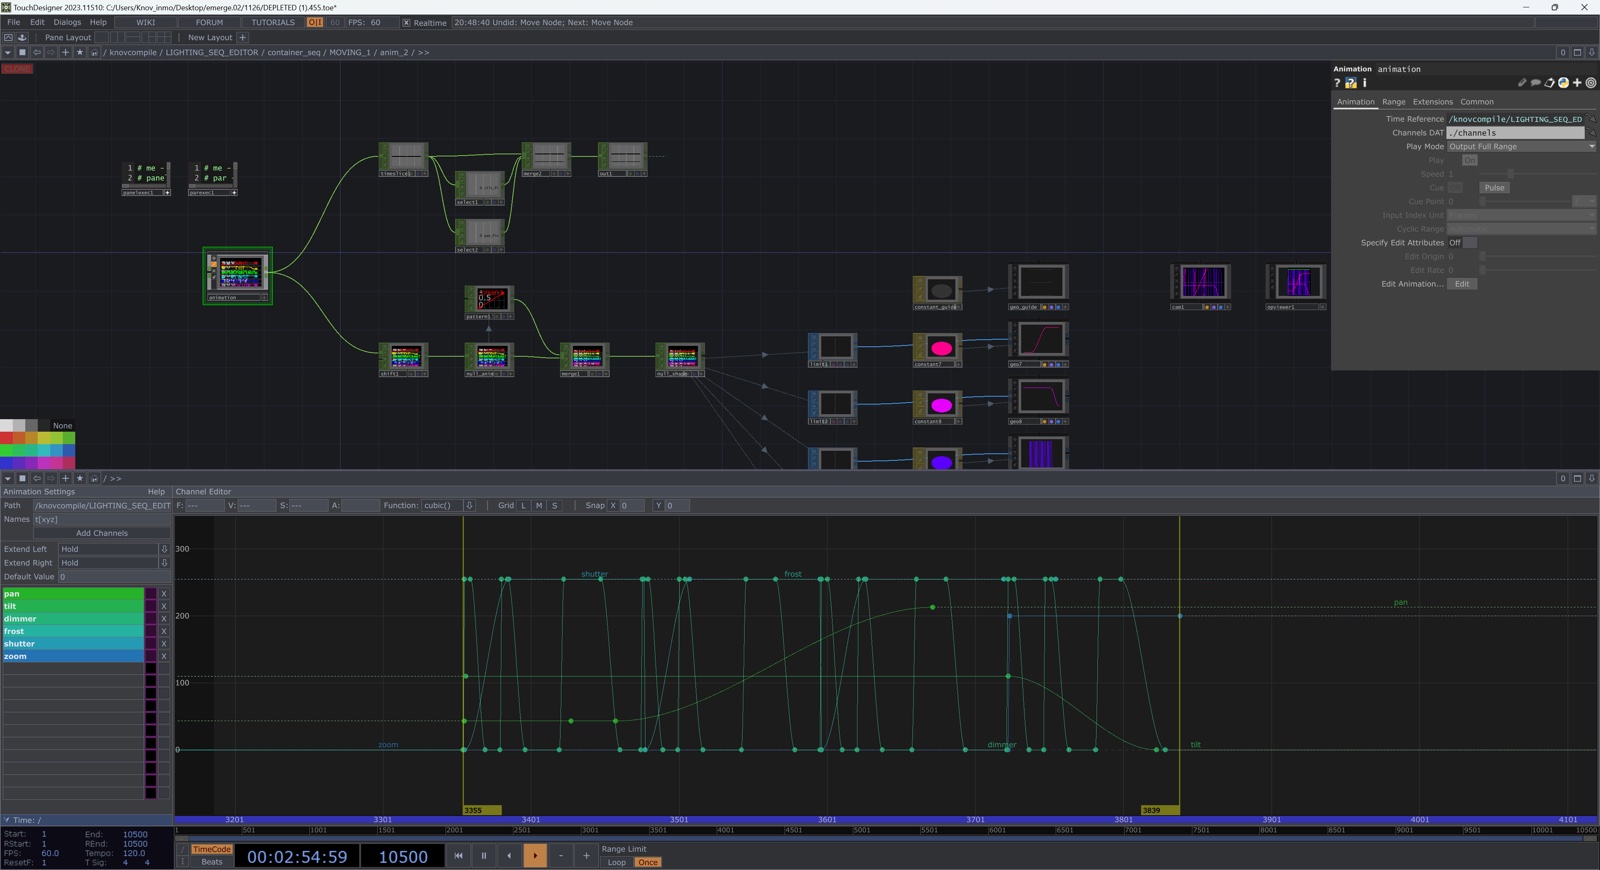Jump to start of timeline
Viewport: 1600px width, 870px height.
458,856
